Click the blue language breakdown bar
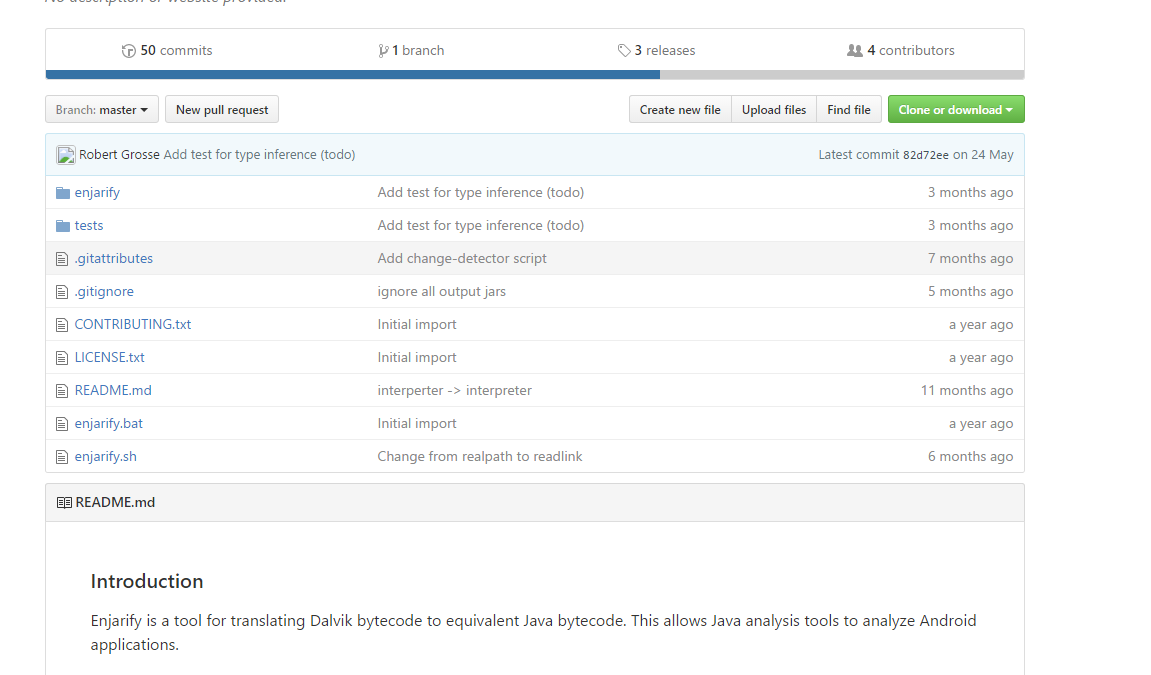 [x=353, y=75]
